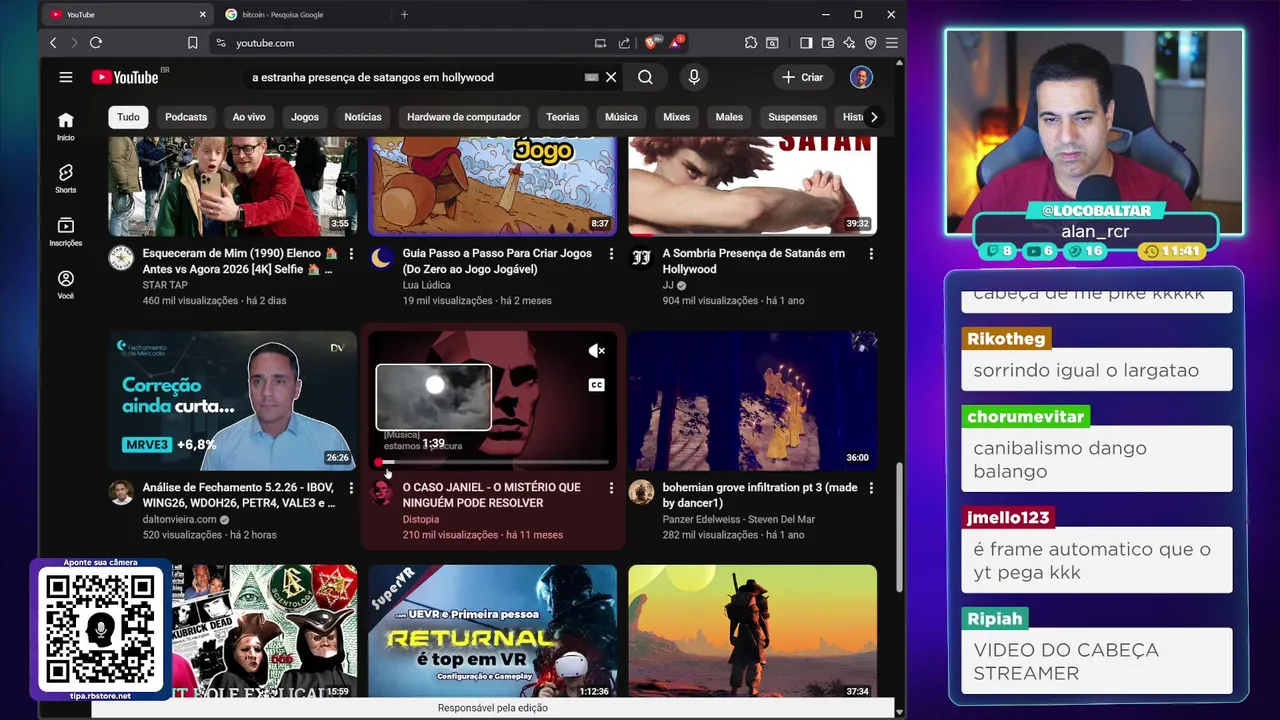Seek the preview video progress bar
The width and height of the screenshot is (1280, 720).
[x=493, y=462]
